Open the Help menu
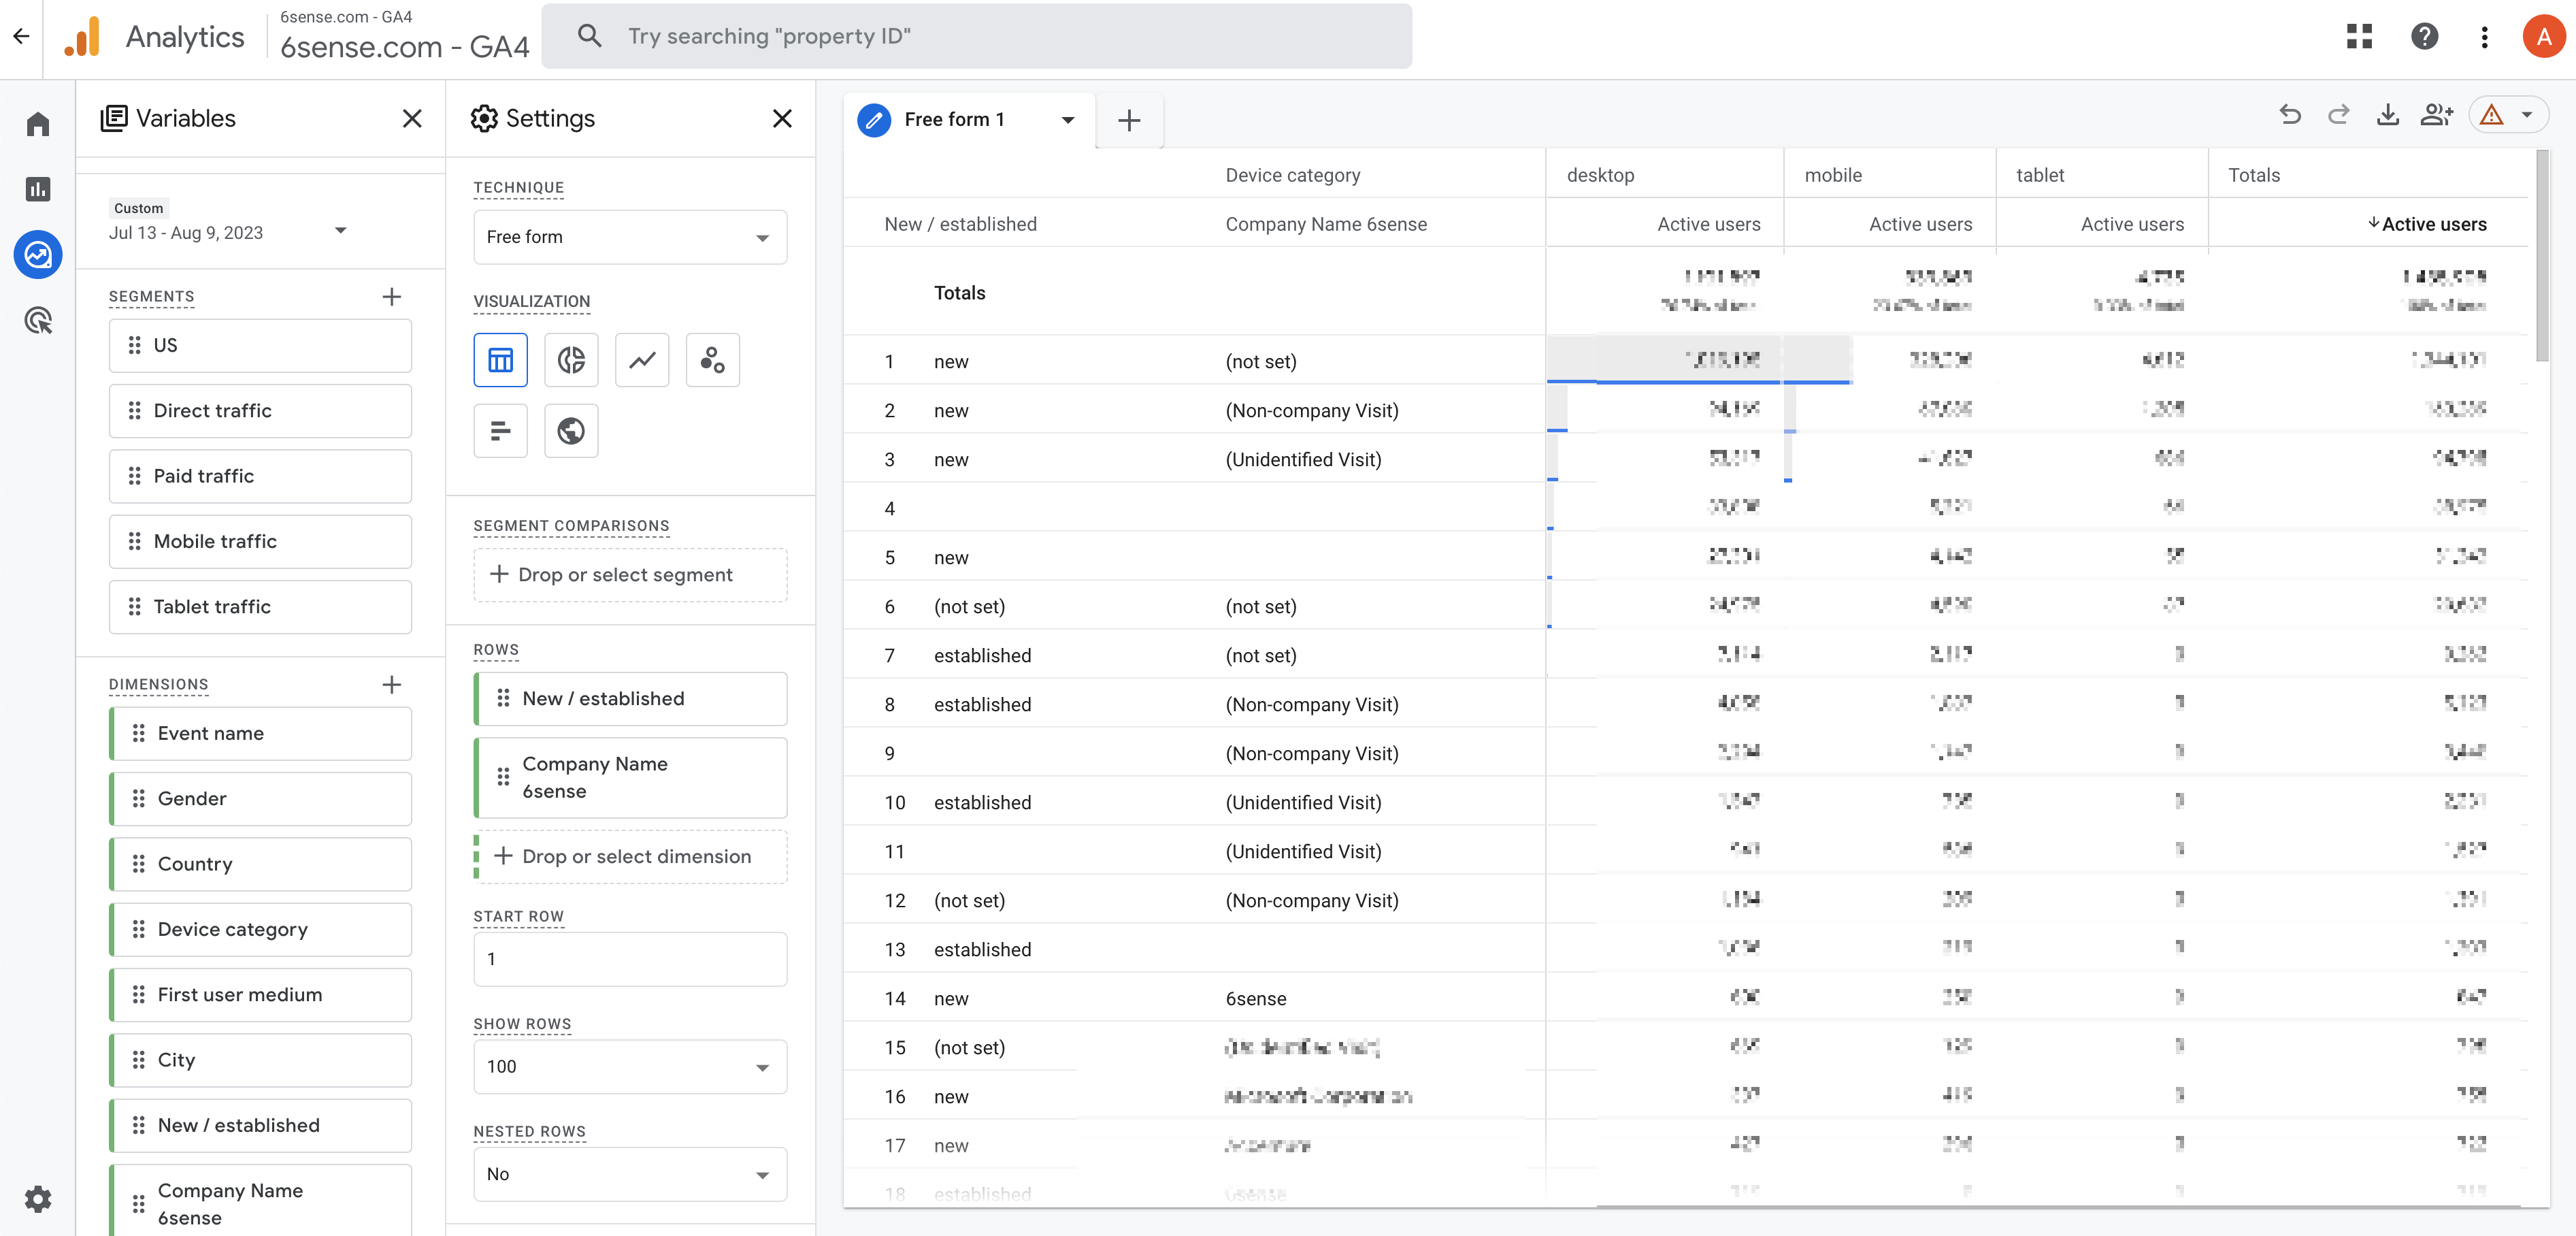2576x1236 pixels. click(x=2425, y=37)
